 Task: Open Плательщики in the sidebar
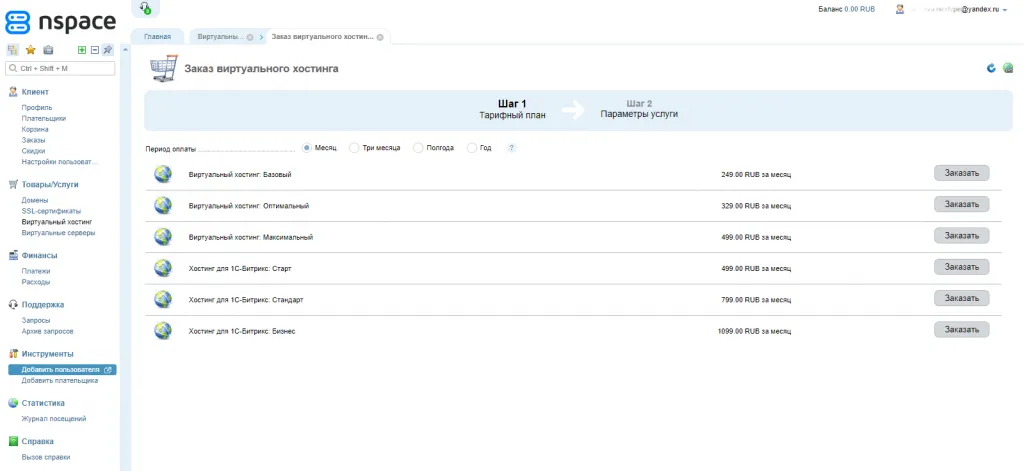point(44,118)
